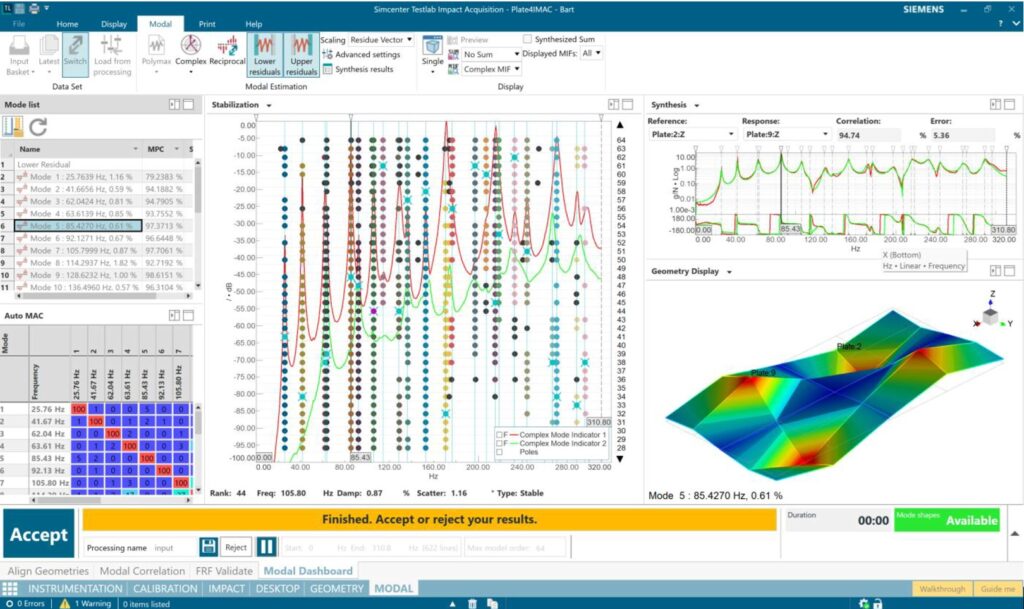Viewport: 1024px width, 609px height.
Task: Open the Scaling Residue Vector dropdown
Action: pyautogui.click(x=382, y=40)
